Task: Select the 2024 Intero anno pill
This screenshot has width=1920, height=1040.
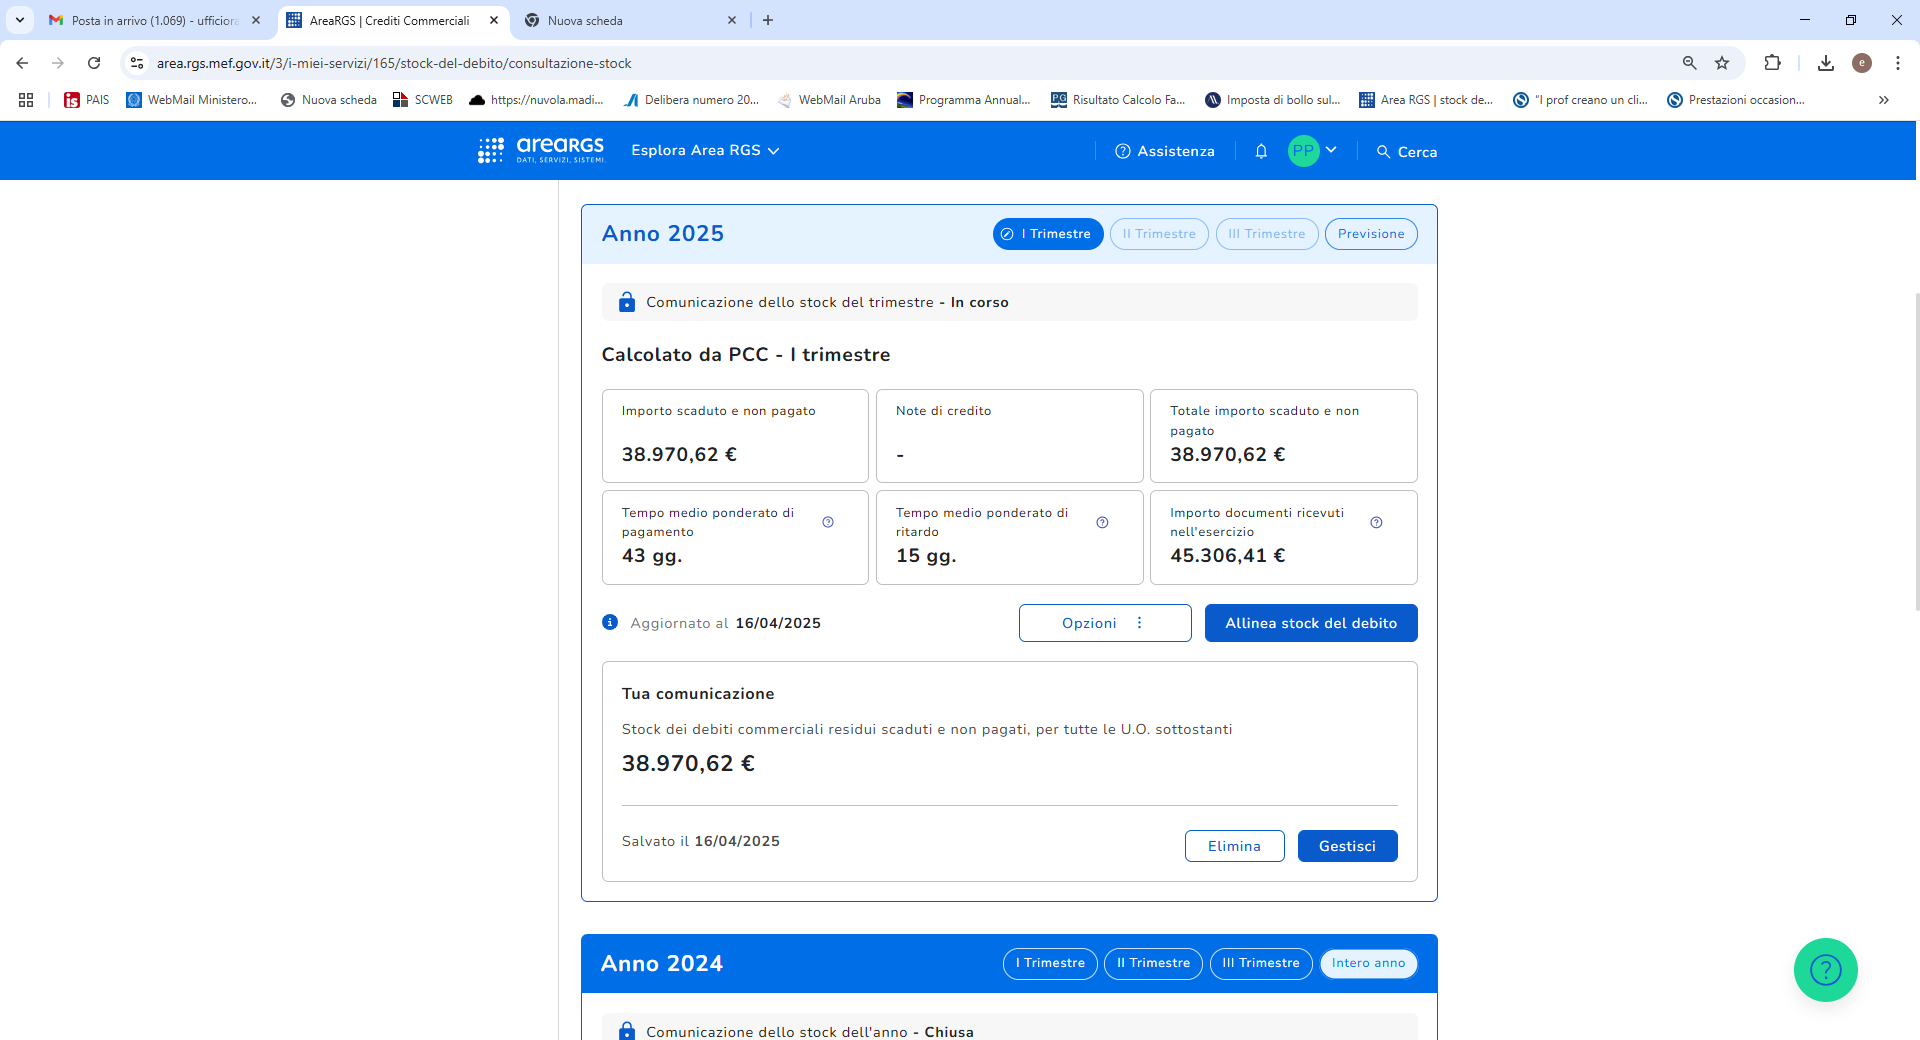Action: (x=1368, y=963)
